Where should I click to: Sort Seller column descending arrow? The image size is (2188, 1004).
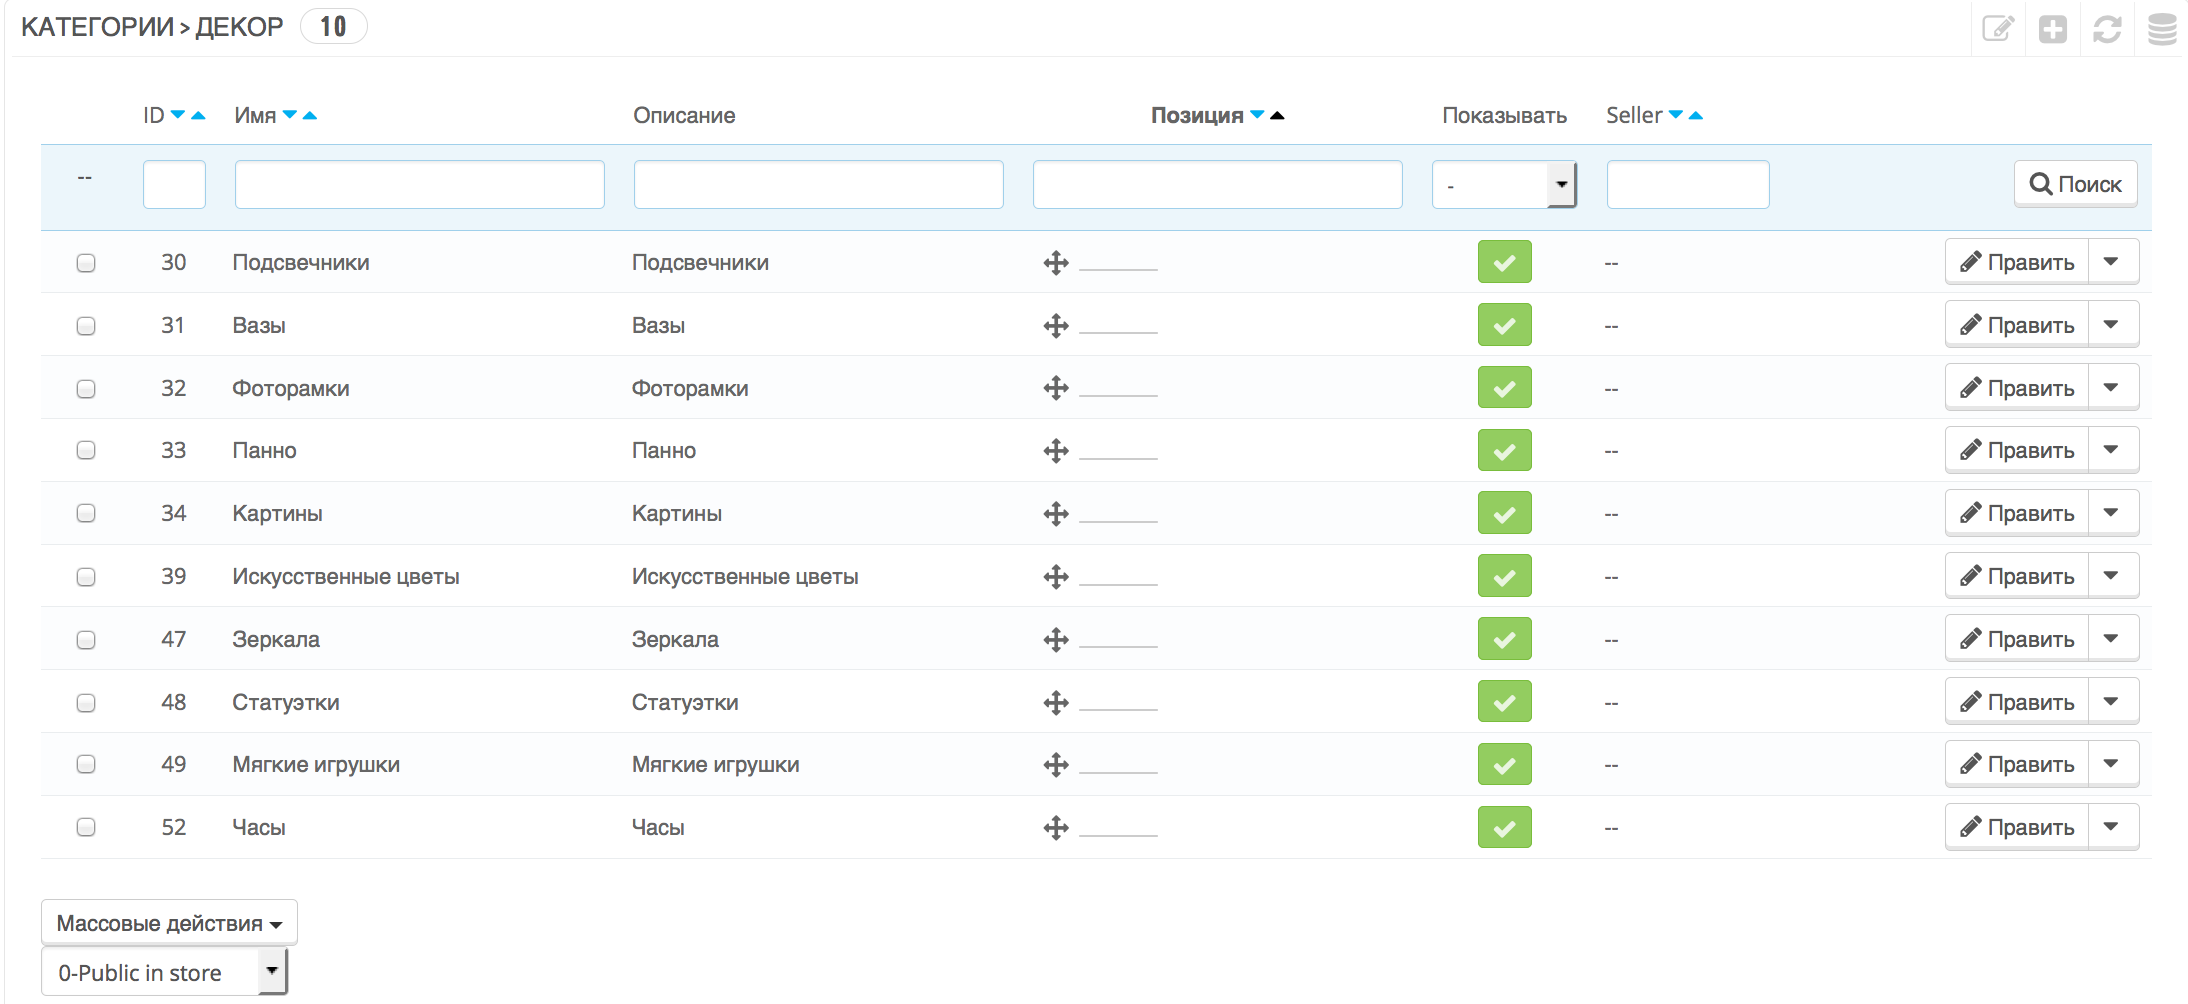click(x=1676, y=116)
